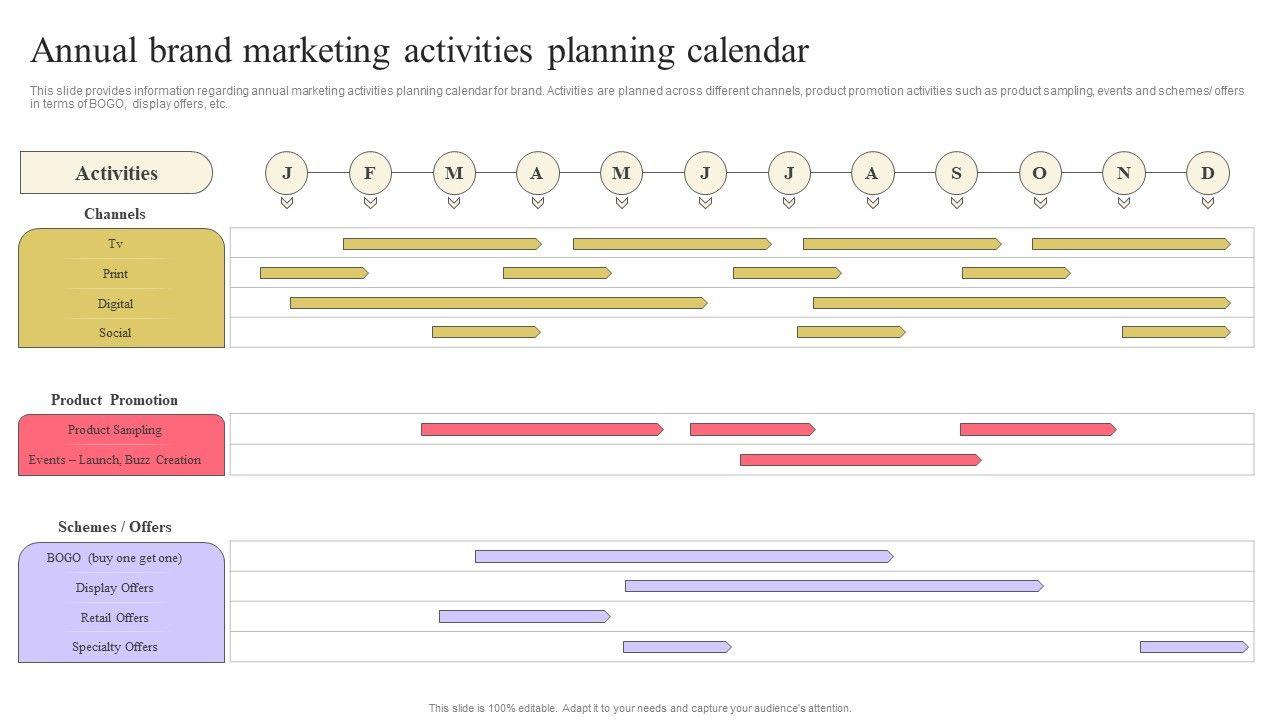Select the Display Offers label

click(x=115, y=588)
